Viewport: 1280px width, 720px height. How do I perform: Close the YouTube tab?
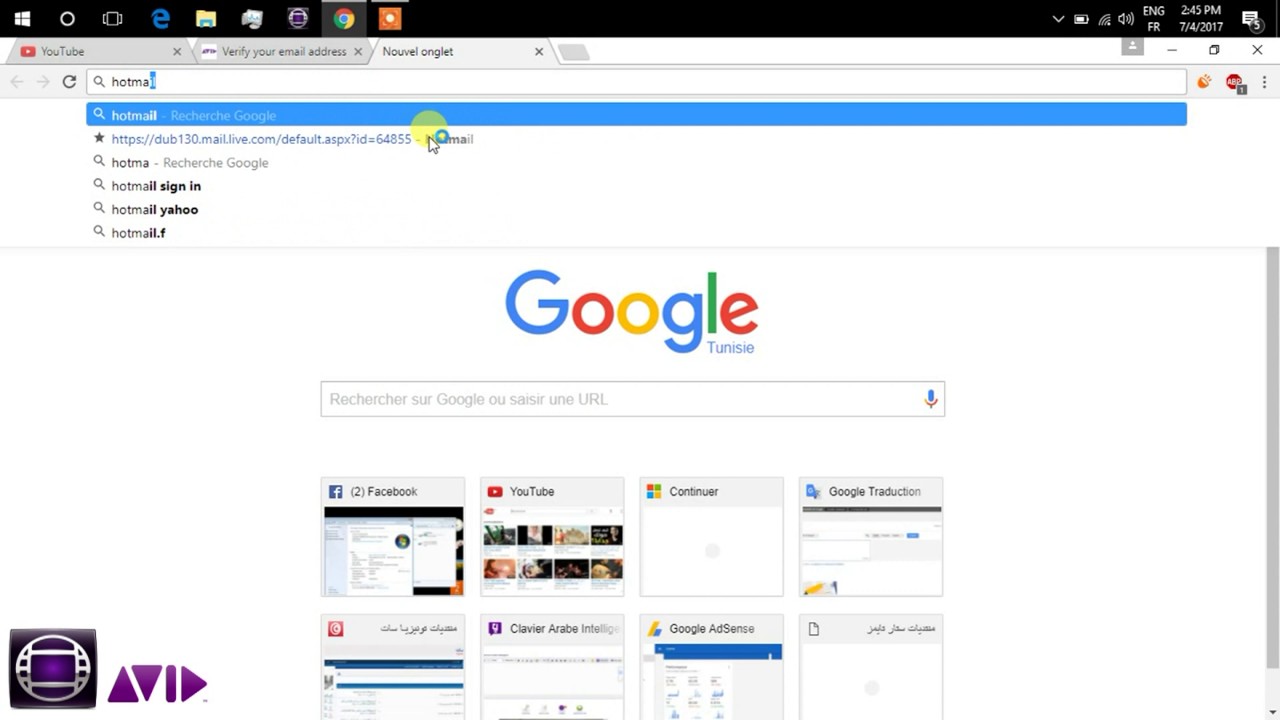click(177, 51)
